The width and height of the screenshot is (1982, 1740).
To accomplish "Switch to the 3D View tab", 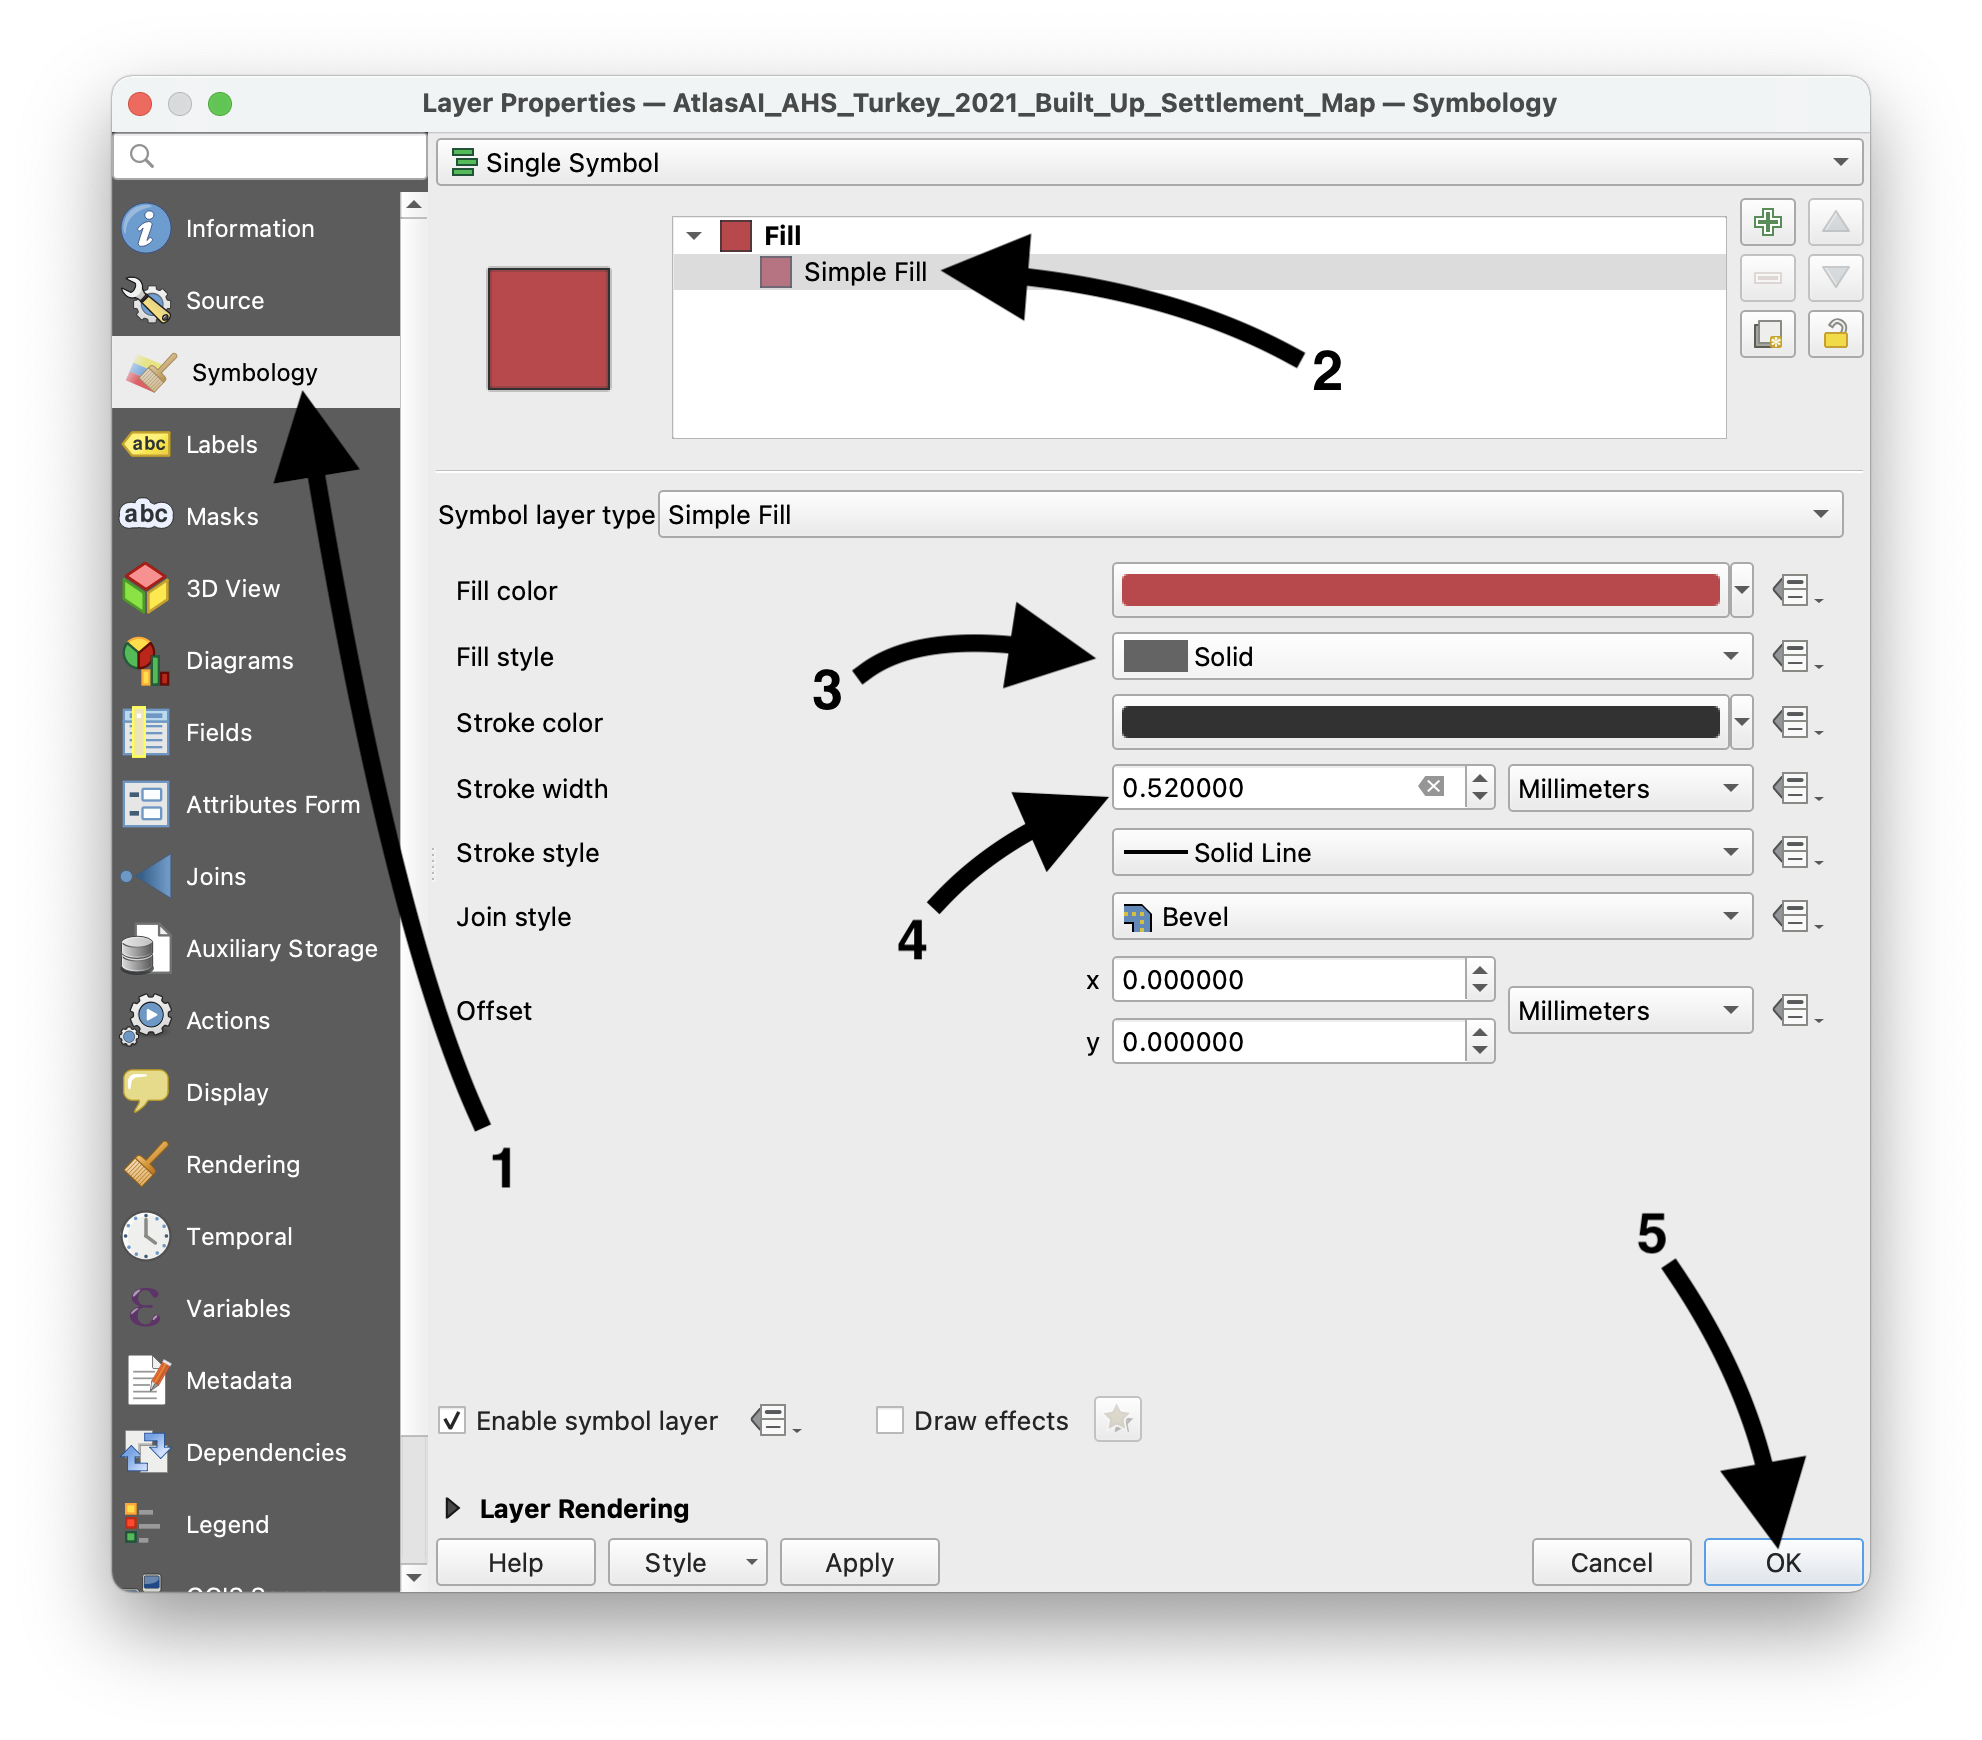I will pyautogui.click(x=256, y=588).
